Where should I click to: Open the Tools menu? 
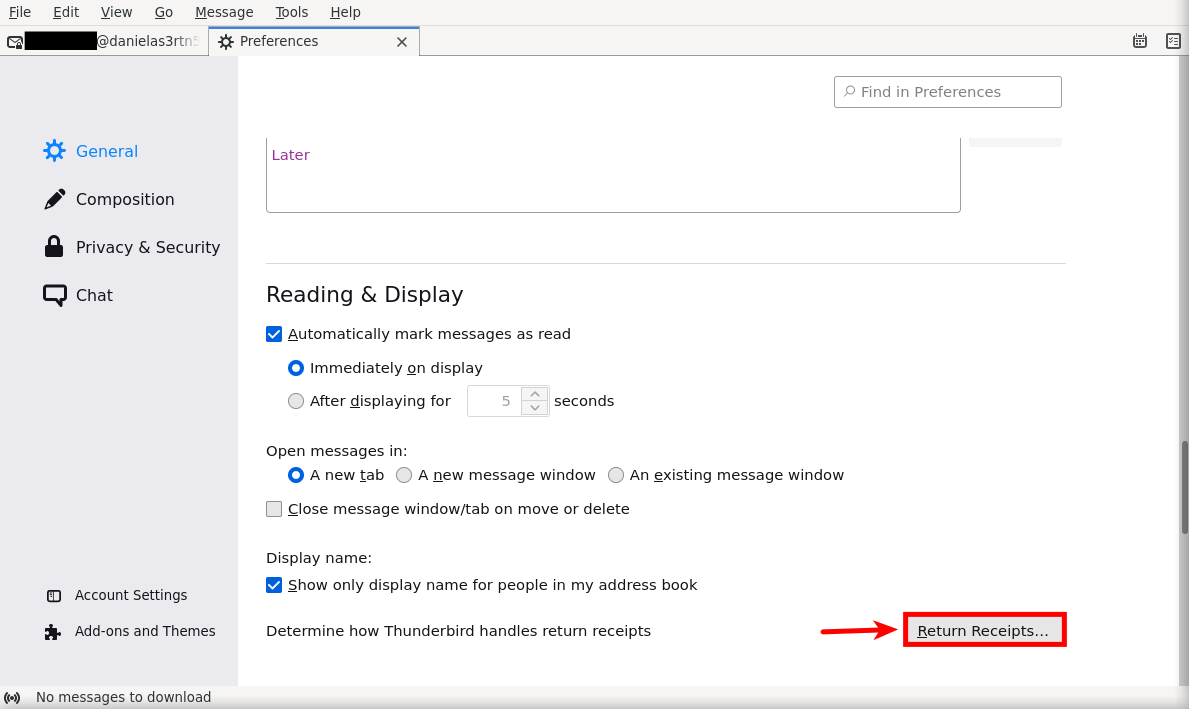coord(292,12)
